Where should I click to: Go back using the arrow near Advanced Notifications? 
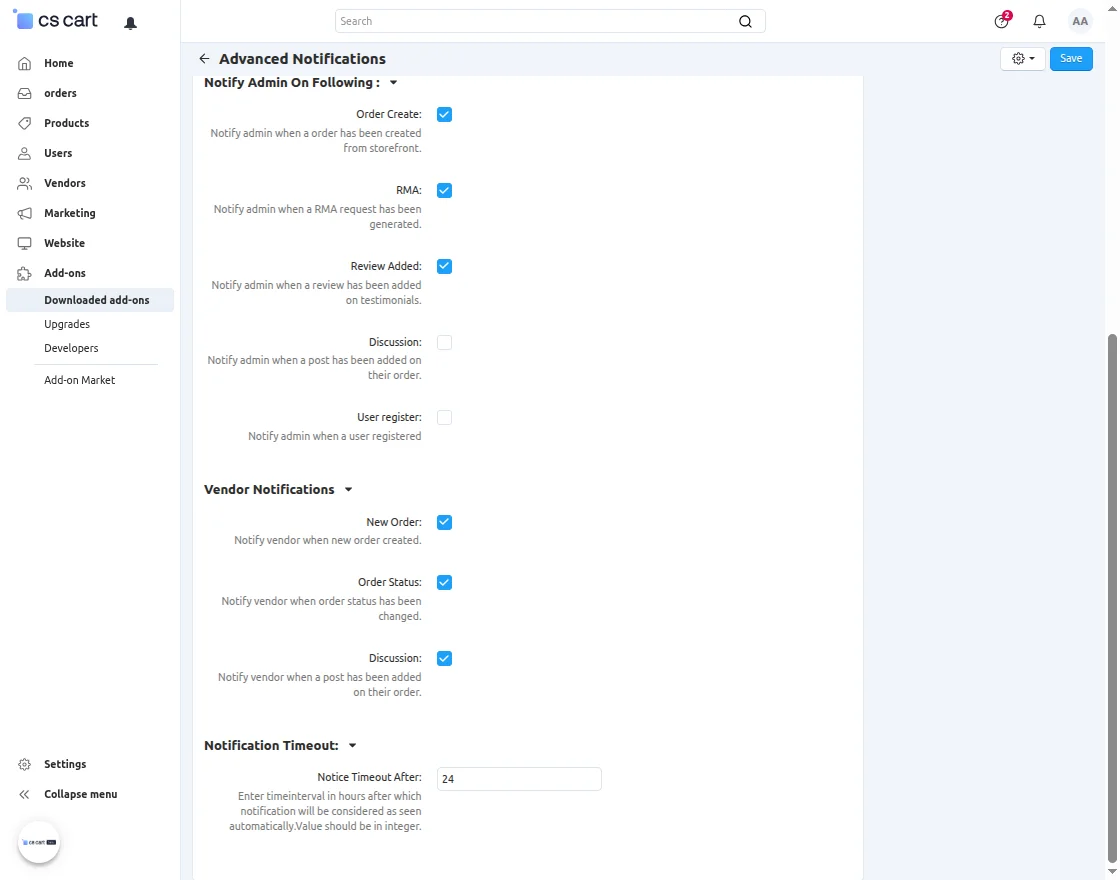click(x=204, y=59)
